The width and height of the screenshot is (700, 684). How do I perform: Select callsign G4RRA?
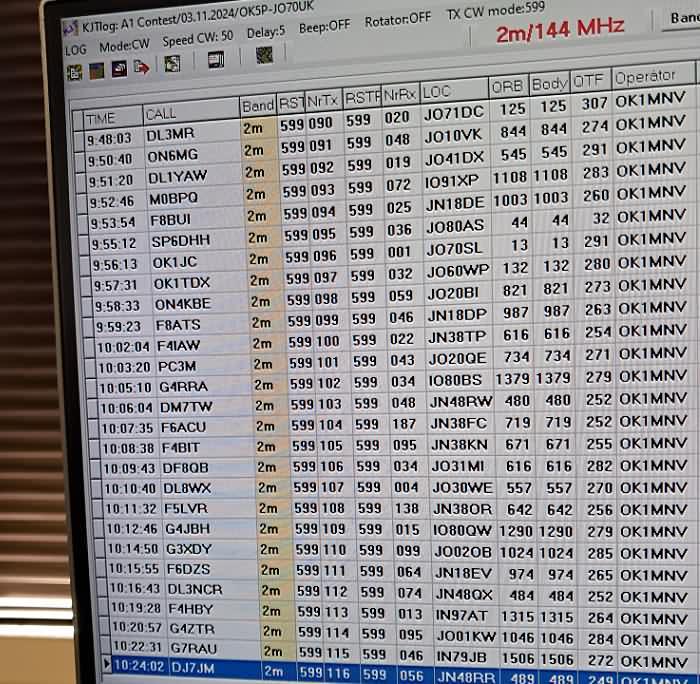(x=183, y=387)
